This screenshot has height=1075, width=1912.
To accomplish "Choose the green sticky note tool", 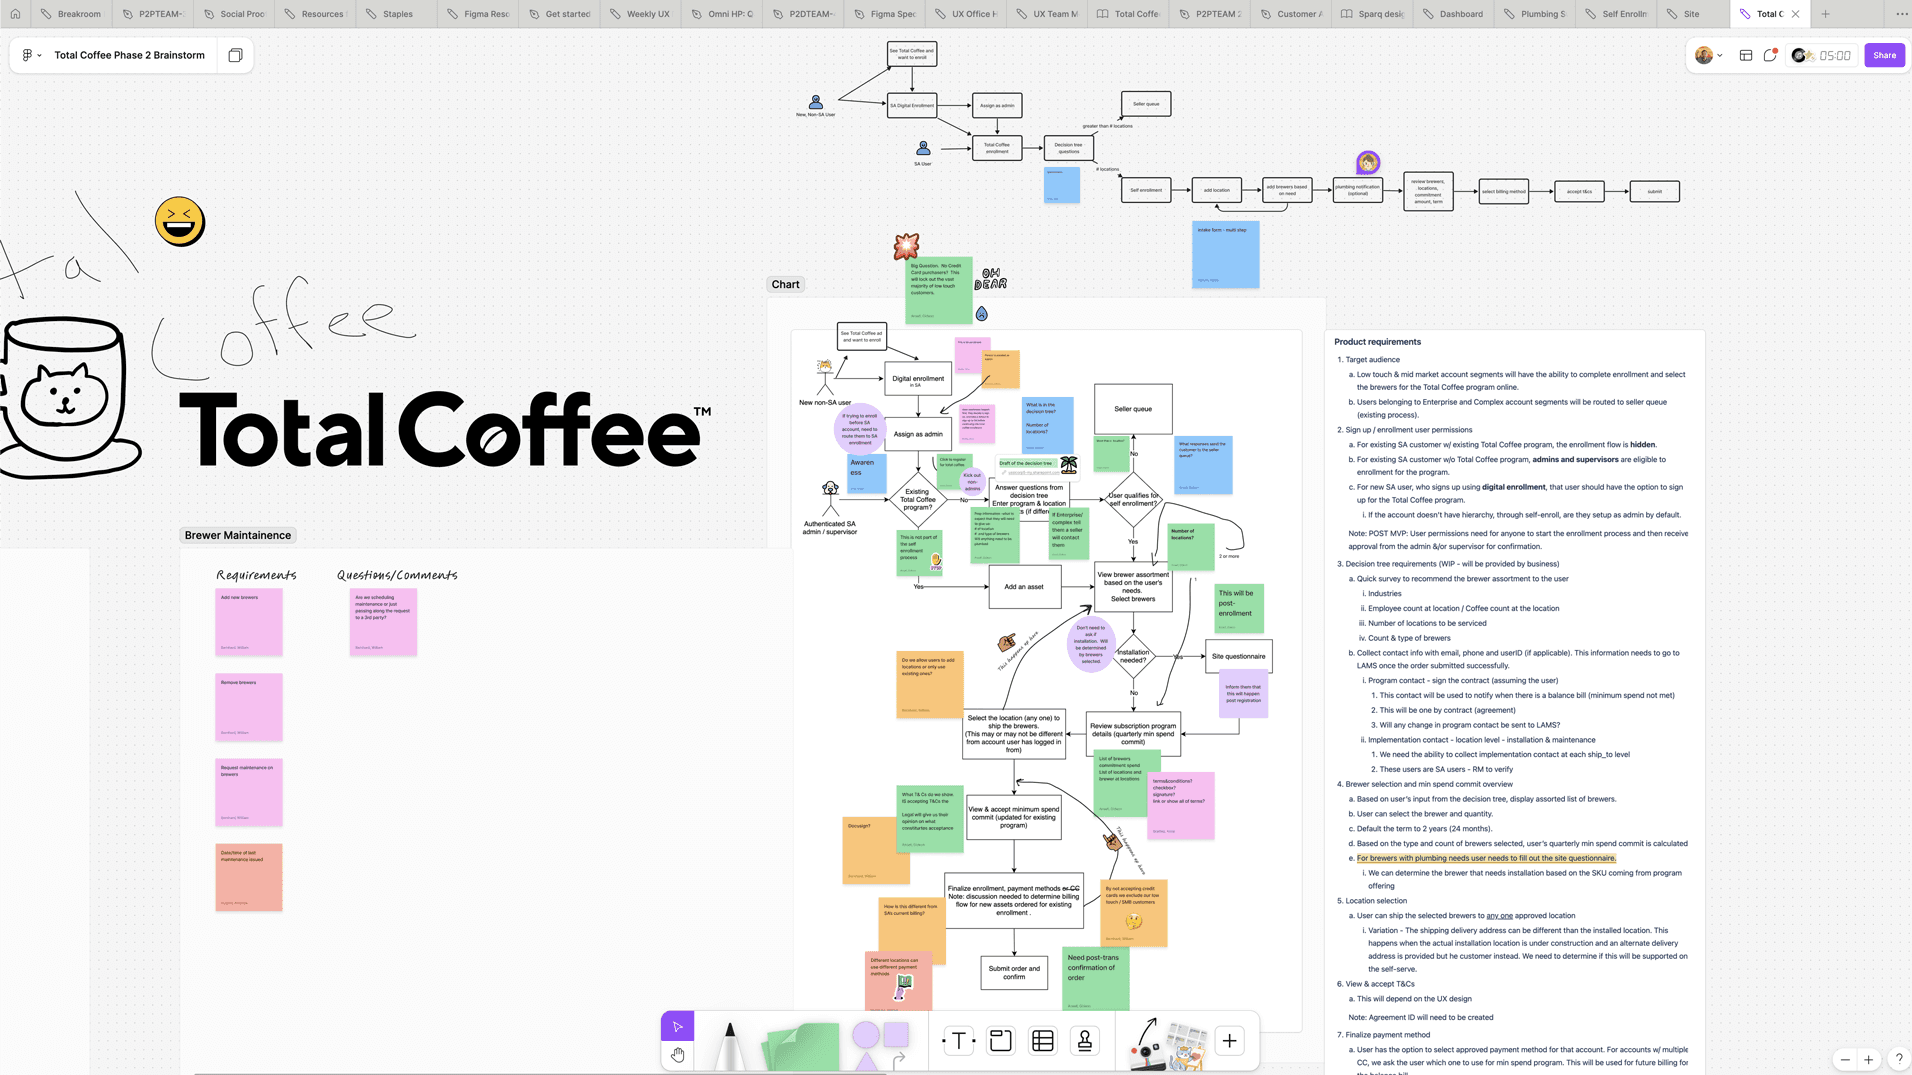I will (801, 1046).
